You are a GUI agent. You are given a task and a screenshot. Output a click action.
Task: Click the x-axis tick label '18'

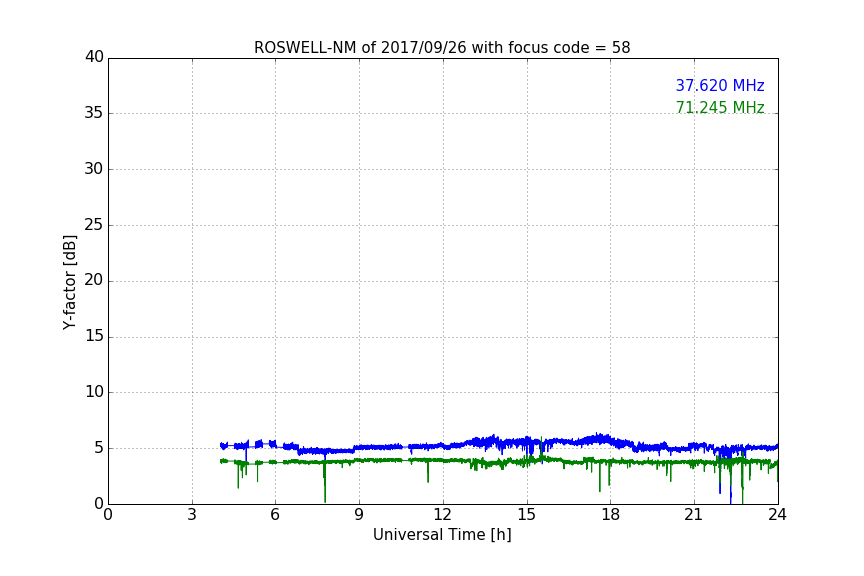click(611, 515)
